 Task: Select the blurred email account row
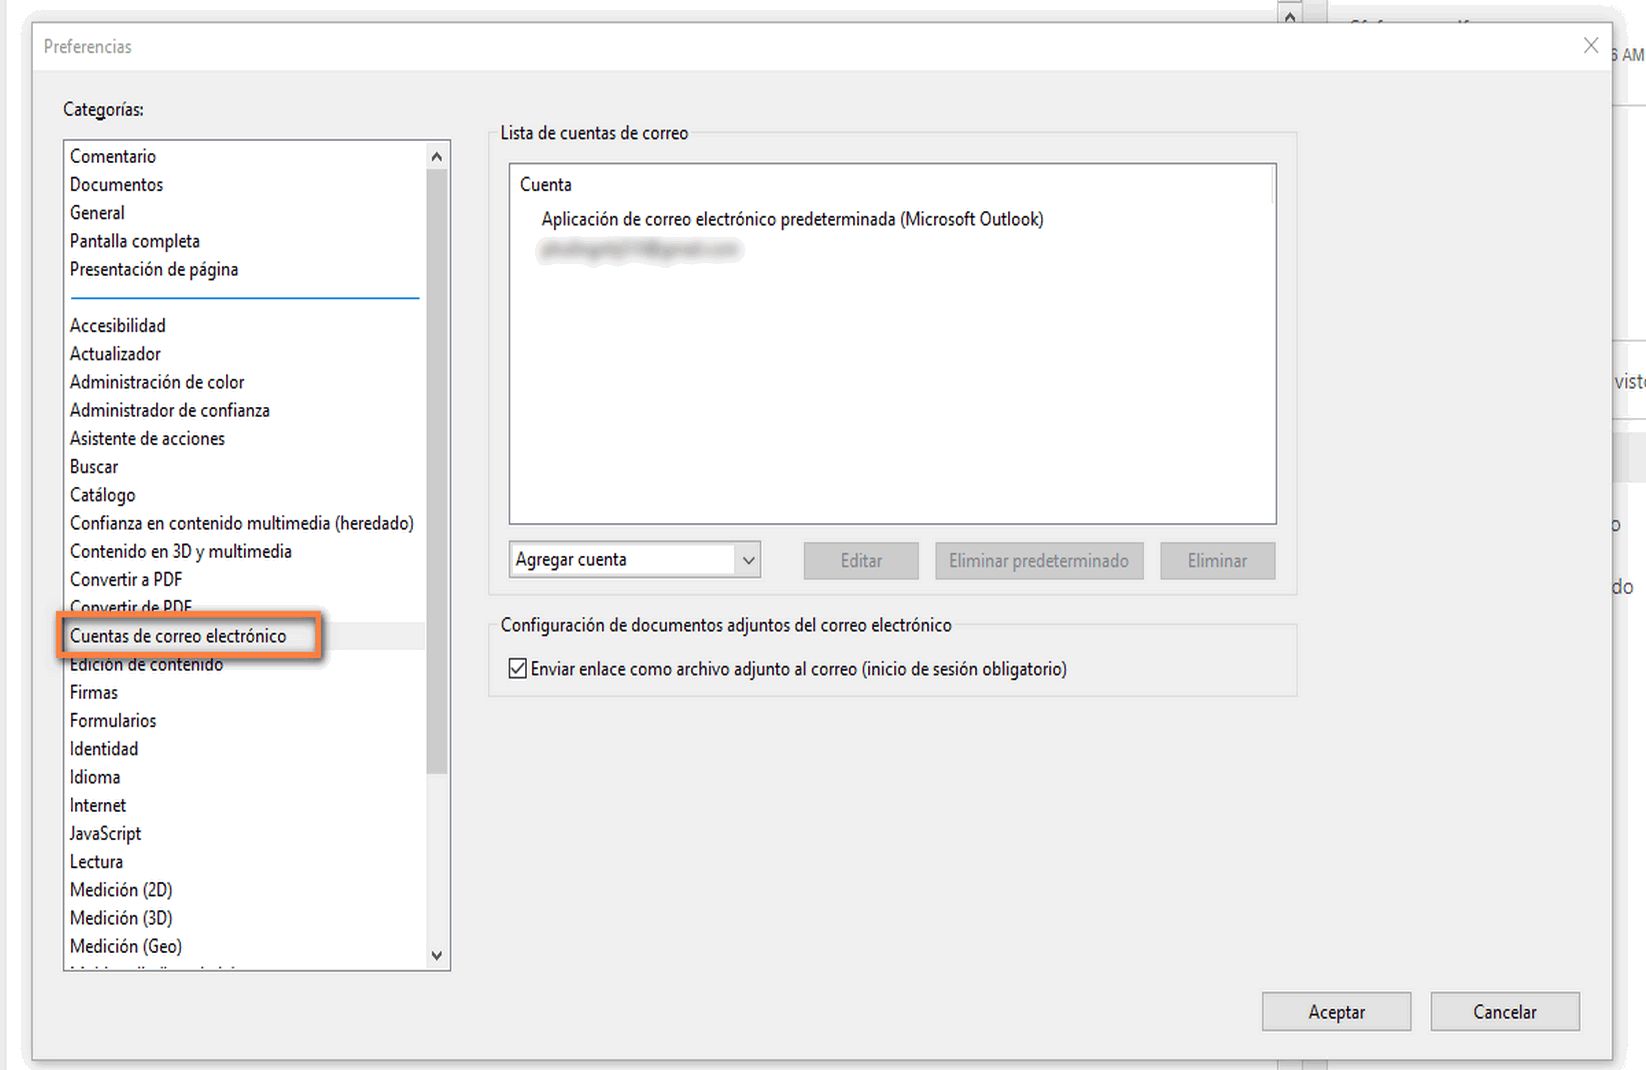click(x=640, y=249)
